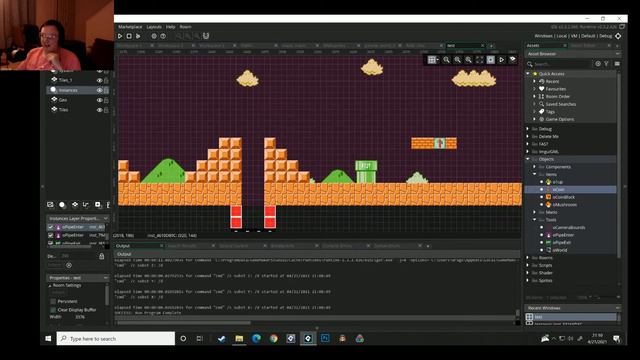Viewport: 640px width, 360px height.
Task: Open the target manager crosshair icon
Action: click(x=618, y=36)
